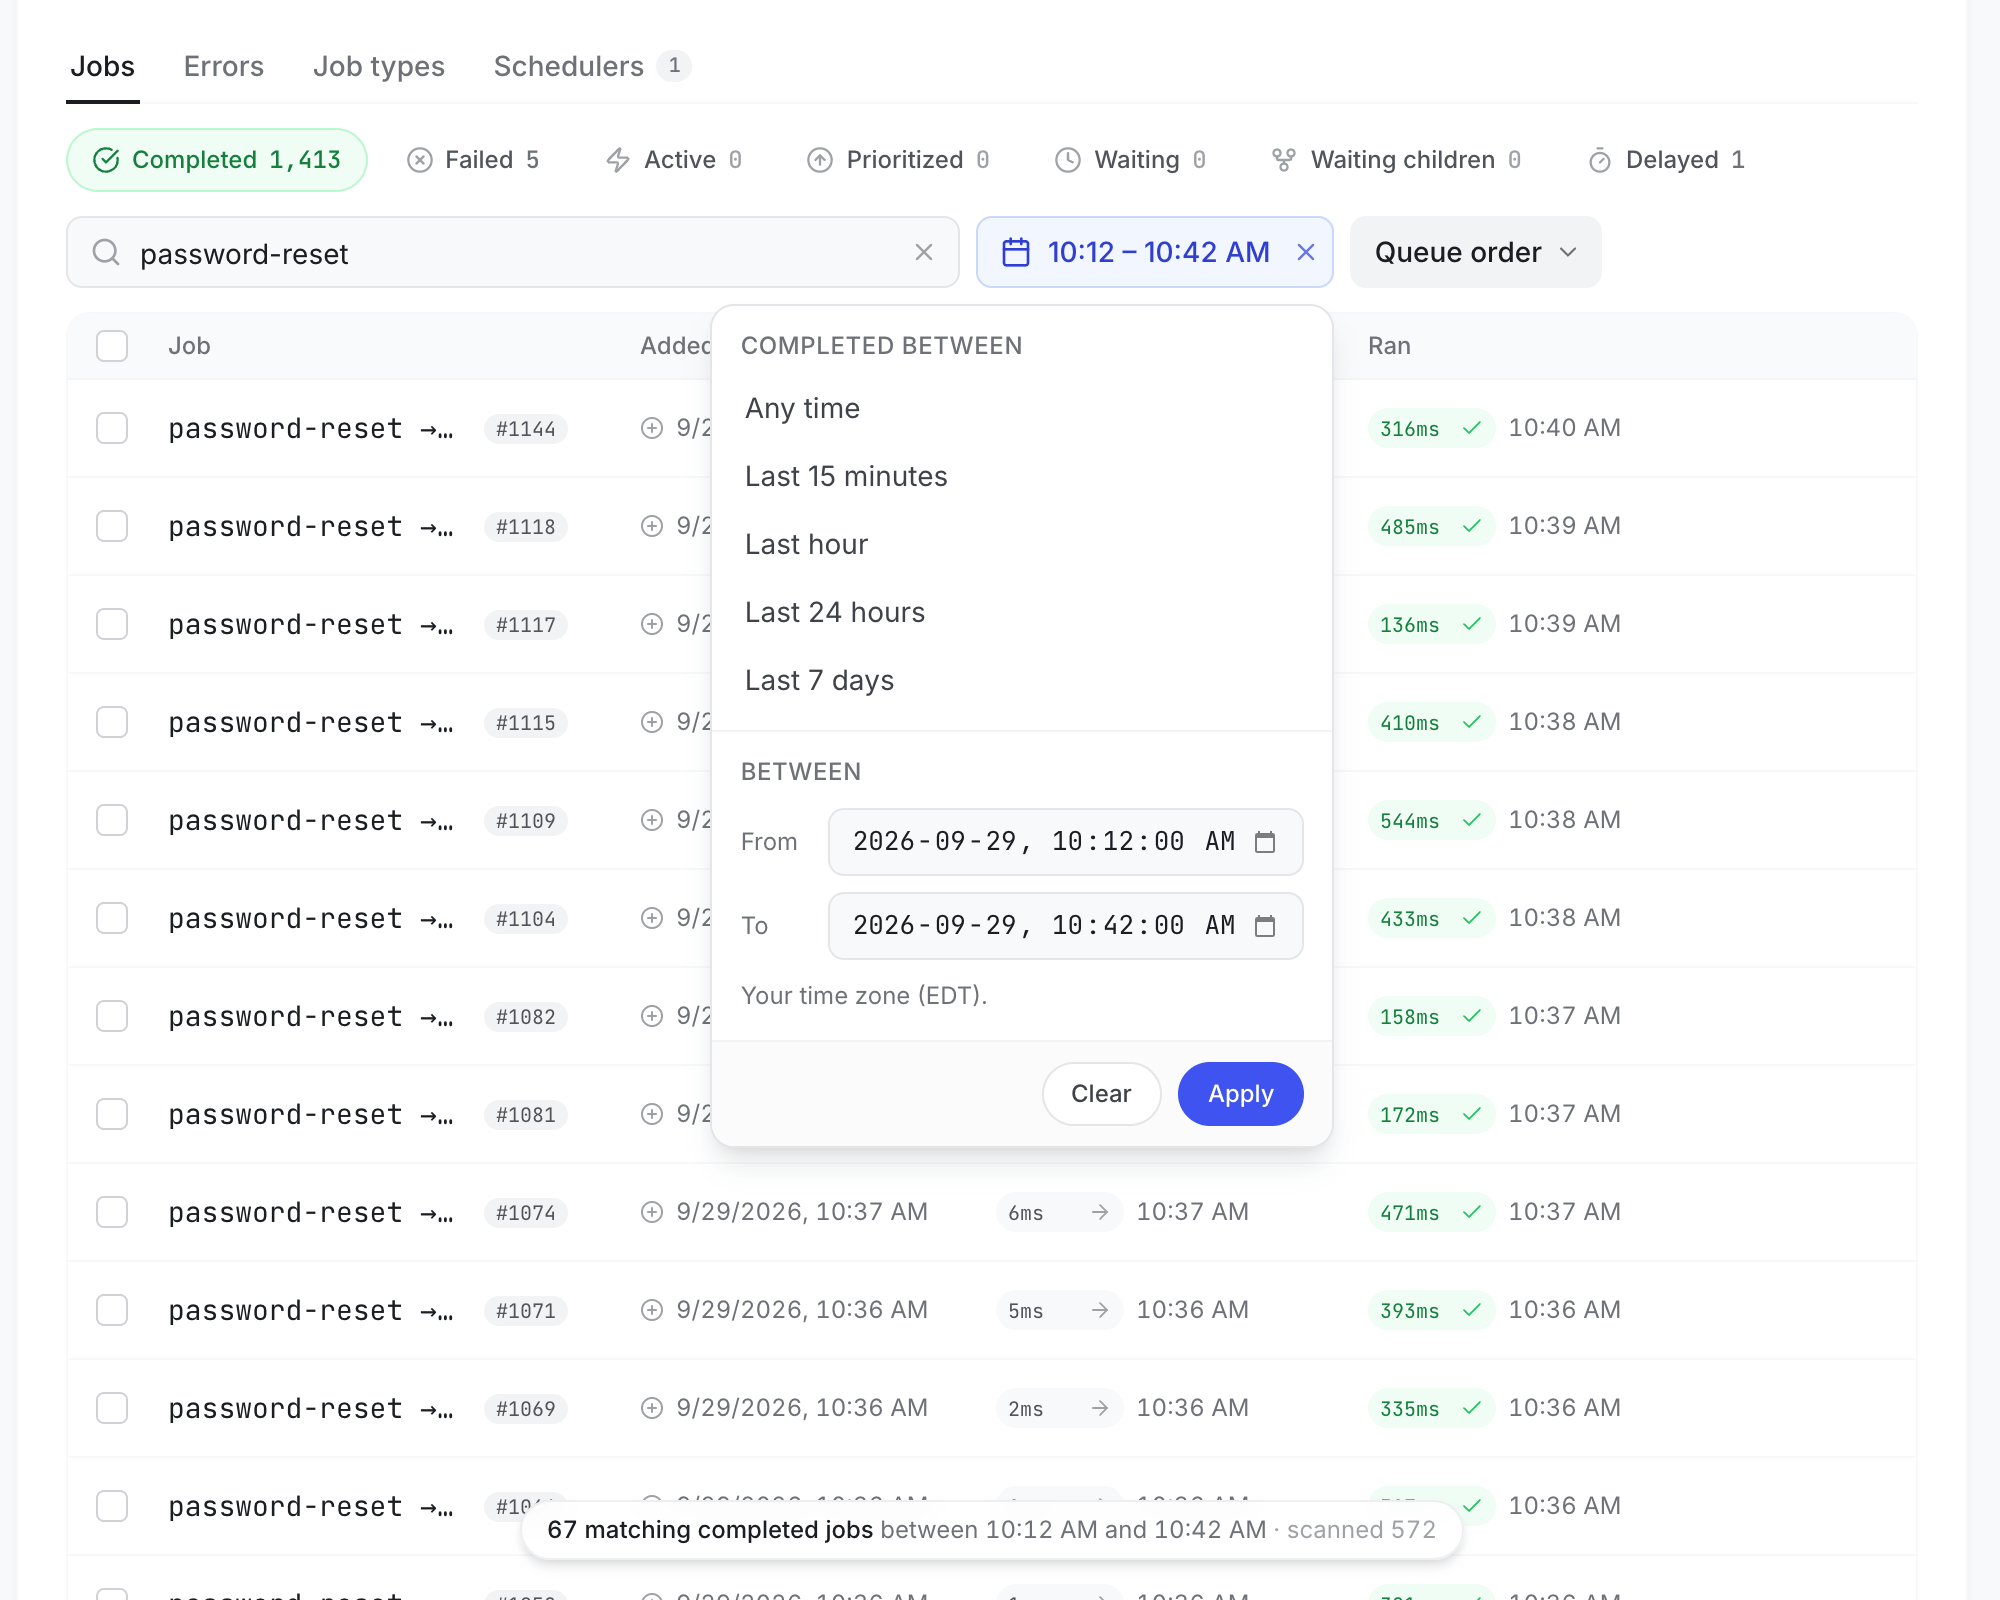The image size is (2000, 1600).
Task: Open the To date picker calendar icon
Action: (x=1265, y=926)
